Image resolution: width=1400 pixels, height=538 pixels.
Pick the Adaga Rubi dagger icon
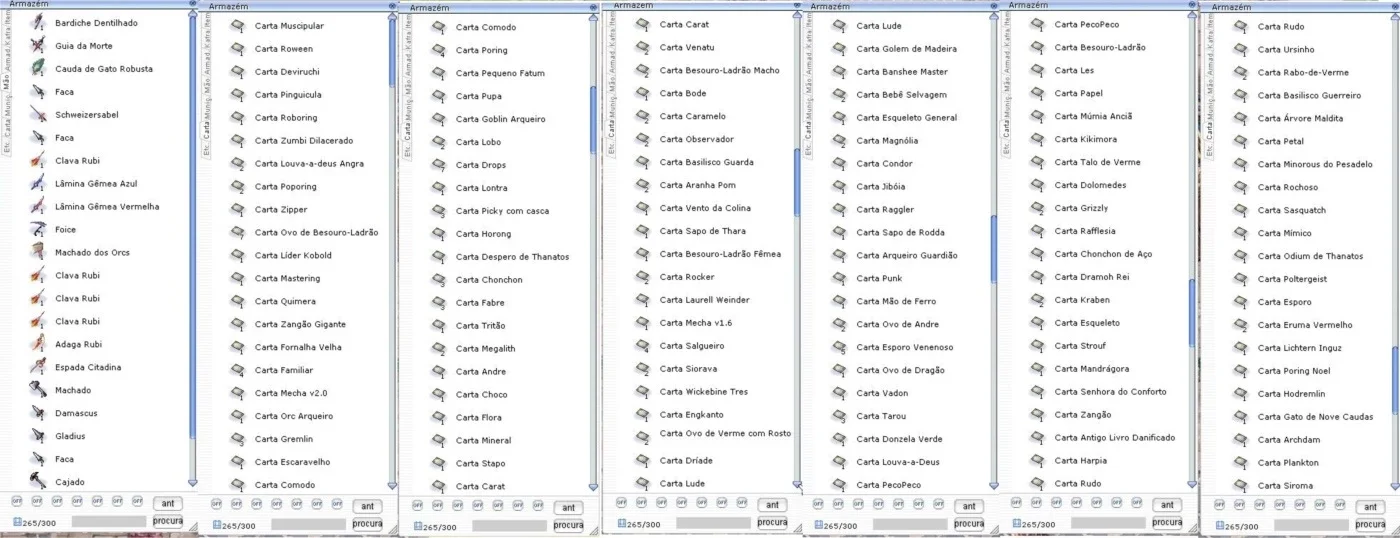[x=37, y=345]
